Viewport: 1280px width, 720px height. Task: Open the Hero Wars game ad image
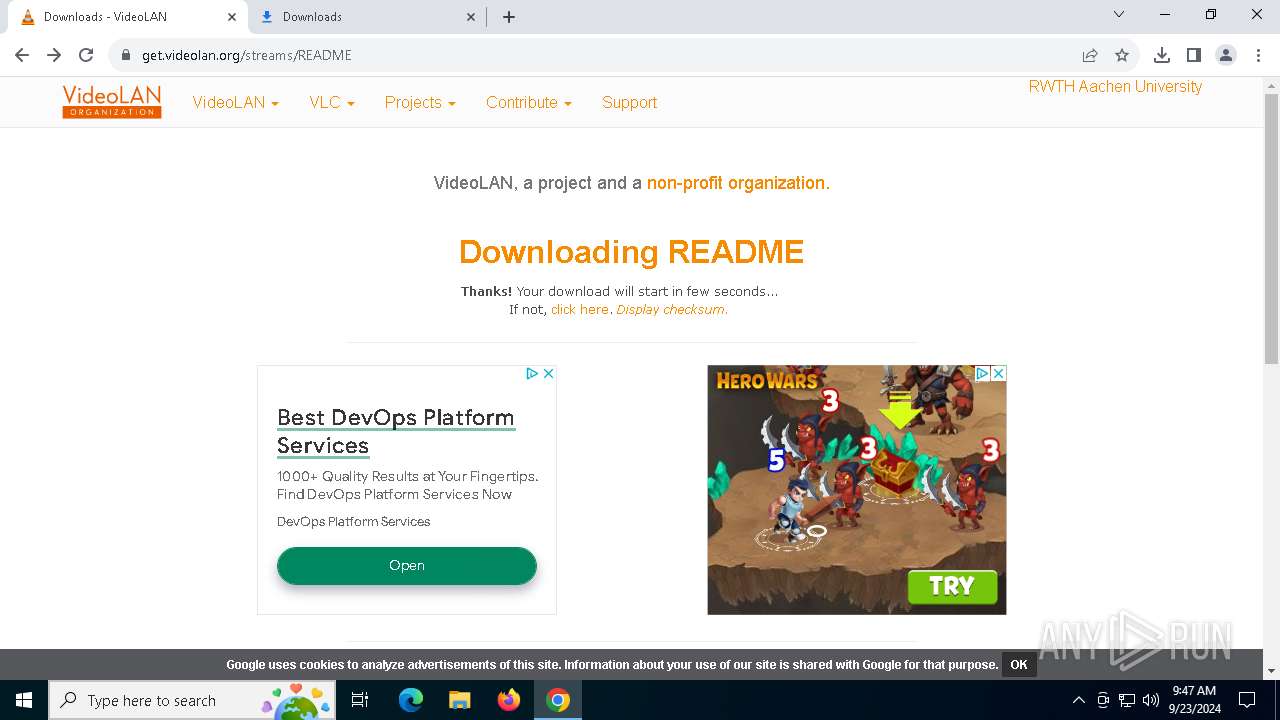coord(857,490)
